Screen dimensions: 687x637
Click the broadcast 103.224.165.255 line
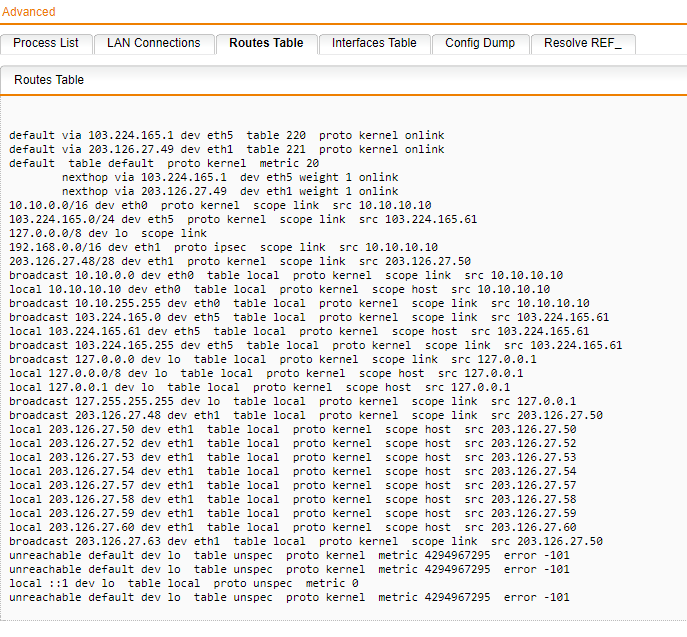pos(315,346)
